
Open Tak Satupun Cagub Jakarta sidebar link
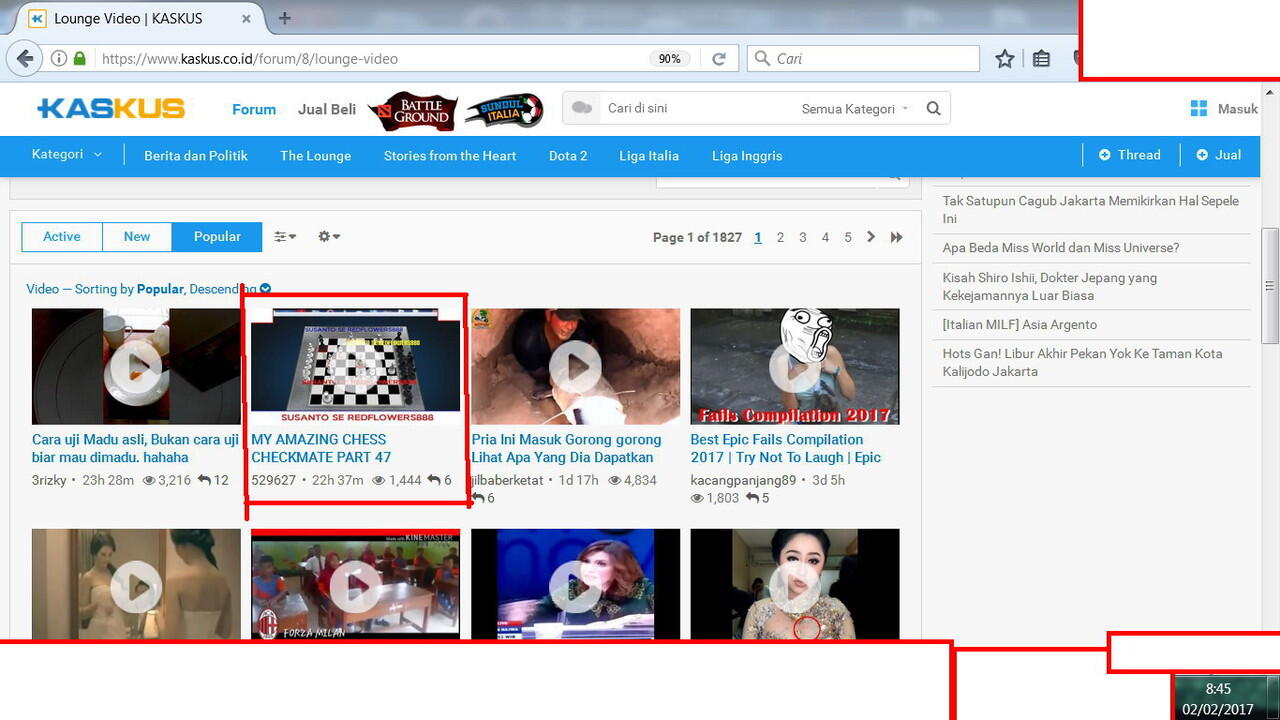coord(1091,209)
